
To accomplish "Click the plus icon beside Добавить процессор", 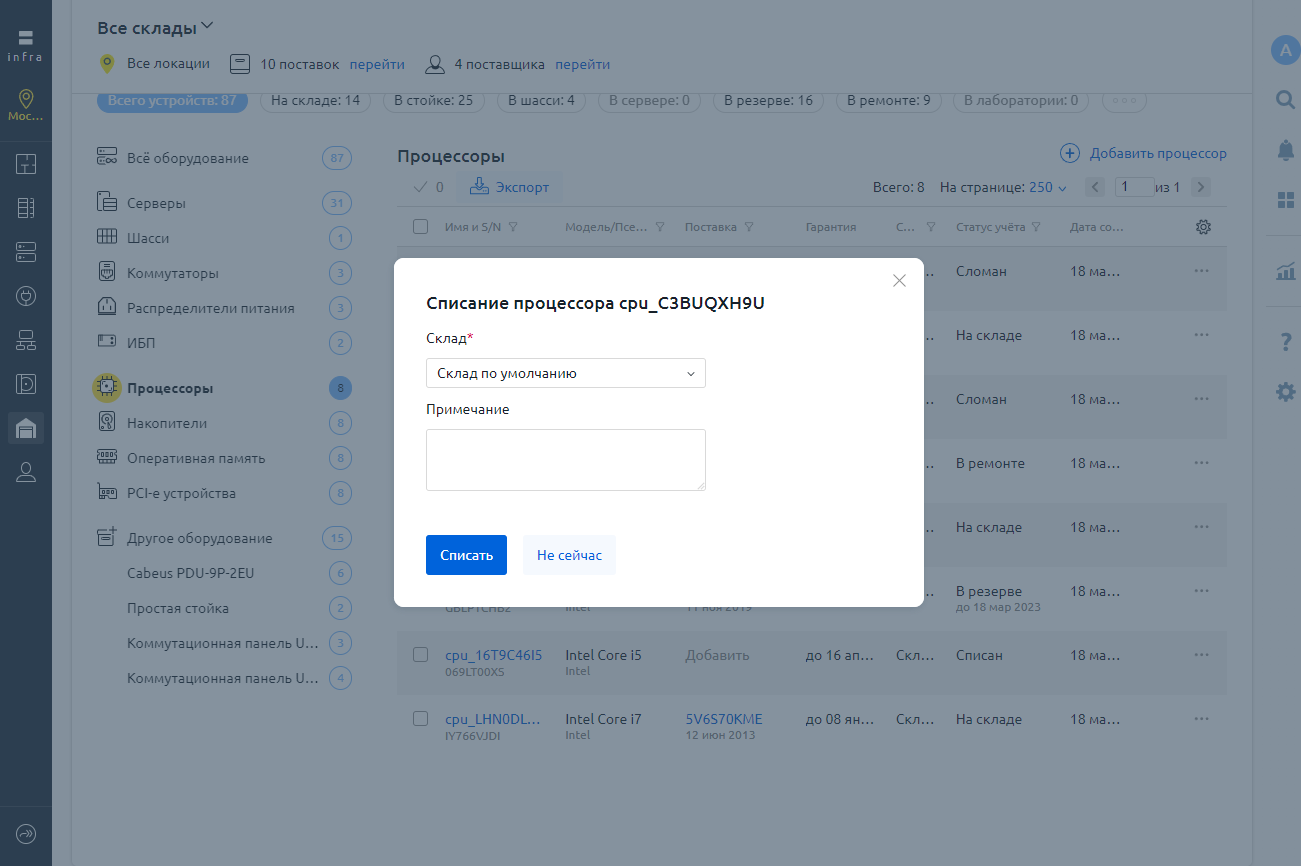I will tap(1070, 153).
